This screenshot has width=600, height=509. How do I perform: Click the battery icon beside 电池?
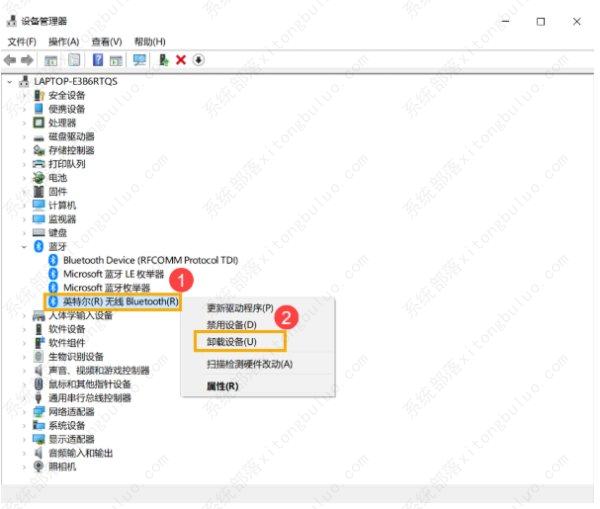(x=39, y=178)
